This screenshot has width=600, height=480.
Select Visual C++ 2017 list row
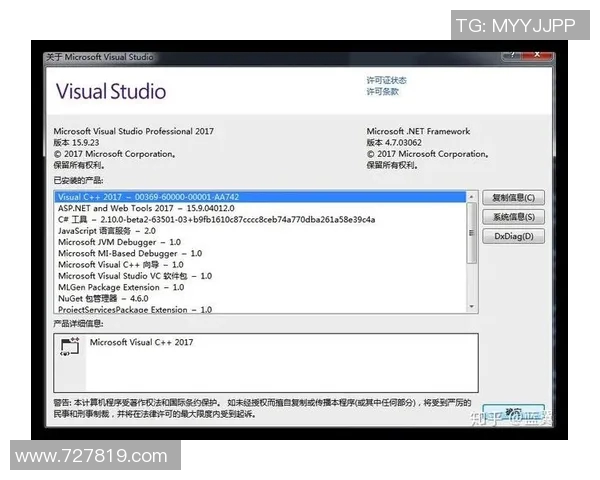(260, 197)
